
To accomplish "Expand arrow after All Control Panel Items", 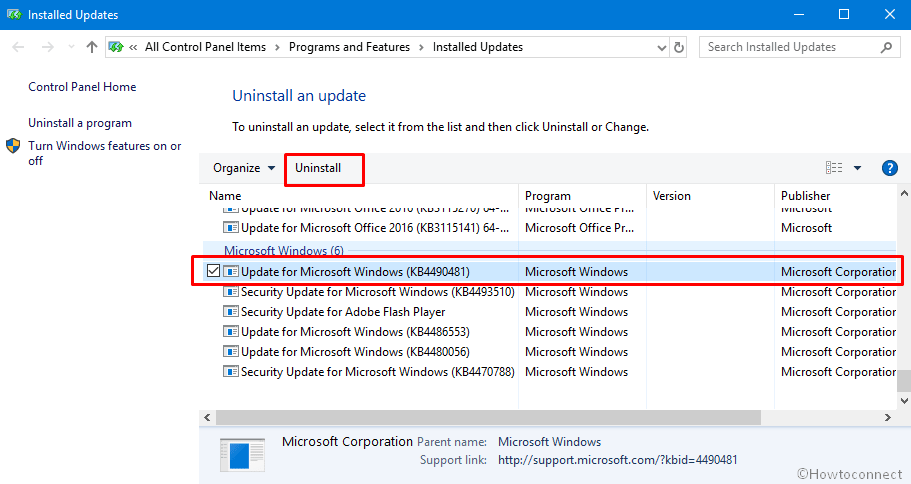I will [x=277, y=48].
